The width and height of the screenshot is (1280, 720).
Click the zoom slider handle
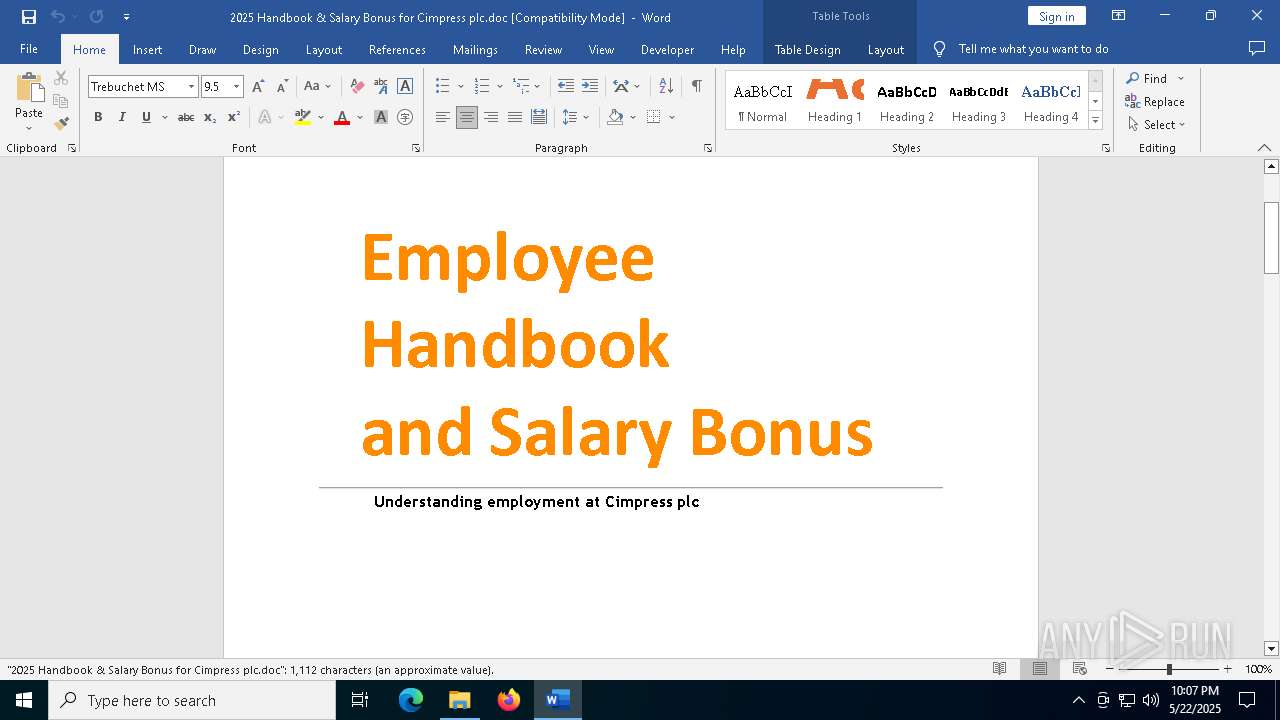(1169, 669)
